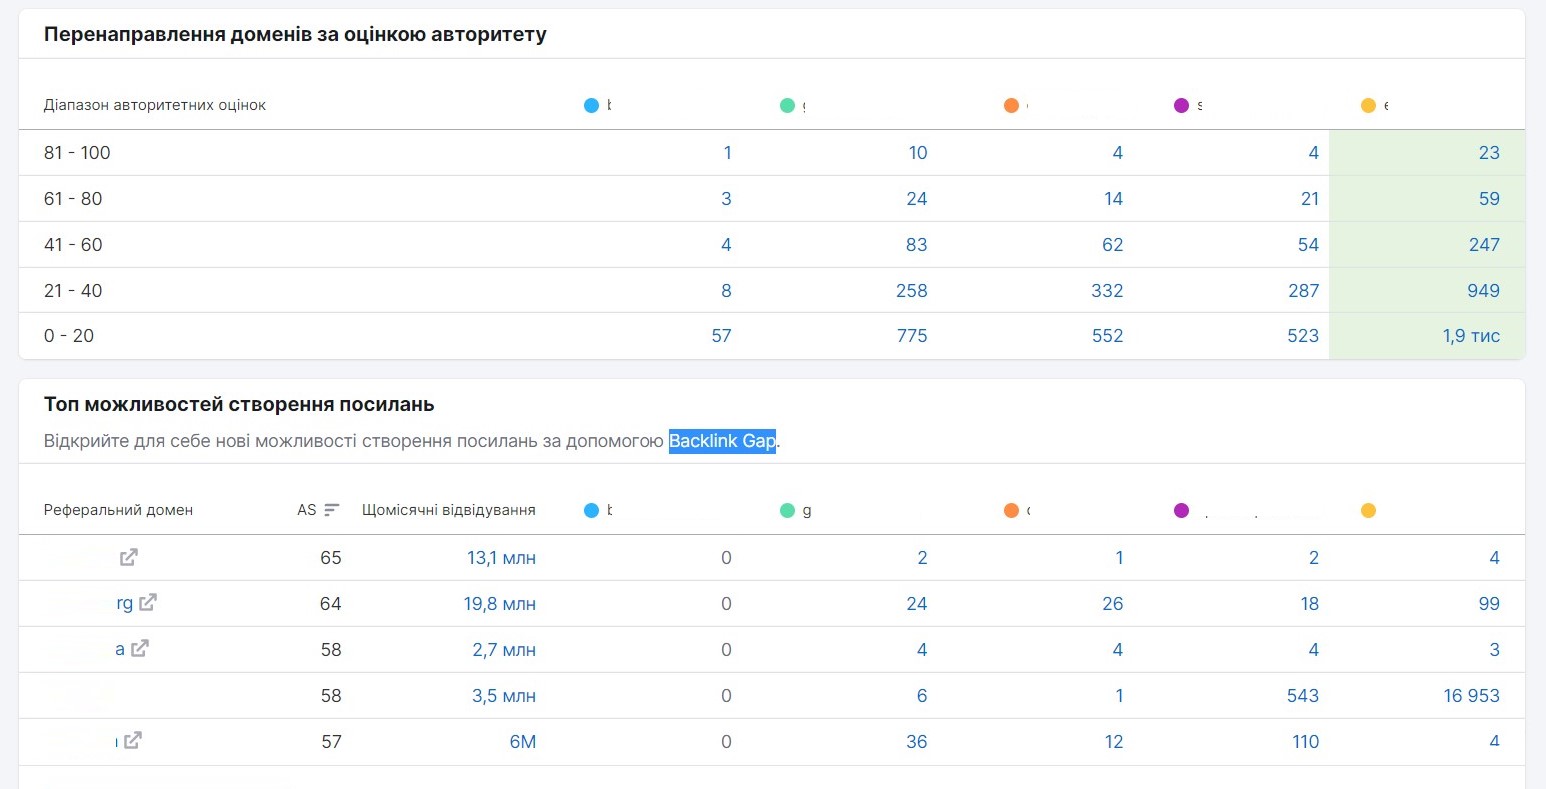The width and height of the screenshot is (1546, 789).
Task: Open value 18 in 19,8 млн row
Action: click(1309, 604)
